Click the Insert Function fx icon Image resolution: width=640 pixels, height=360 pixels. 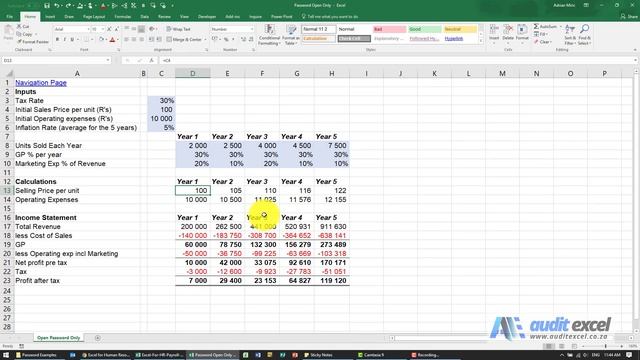(x=151, y=60)
